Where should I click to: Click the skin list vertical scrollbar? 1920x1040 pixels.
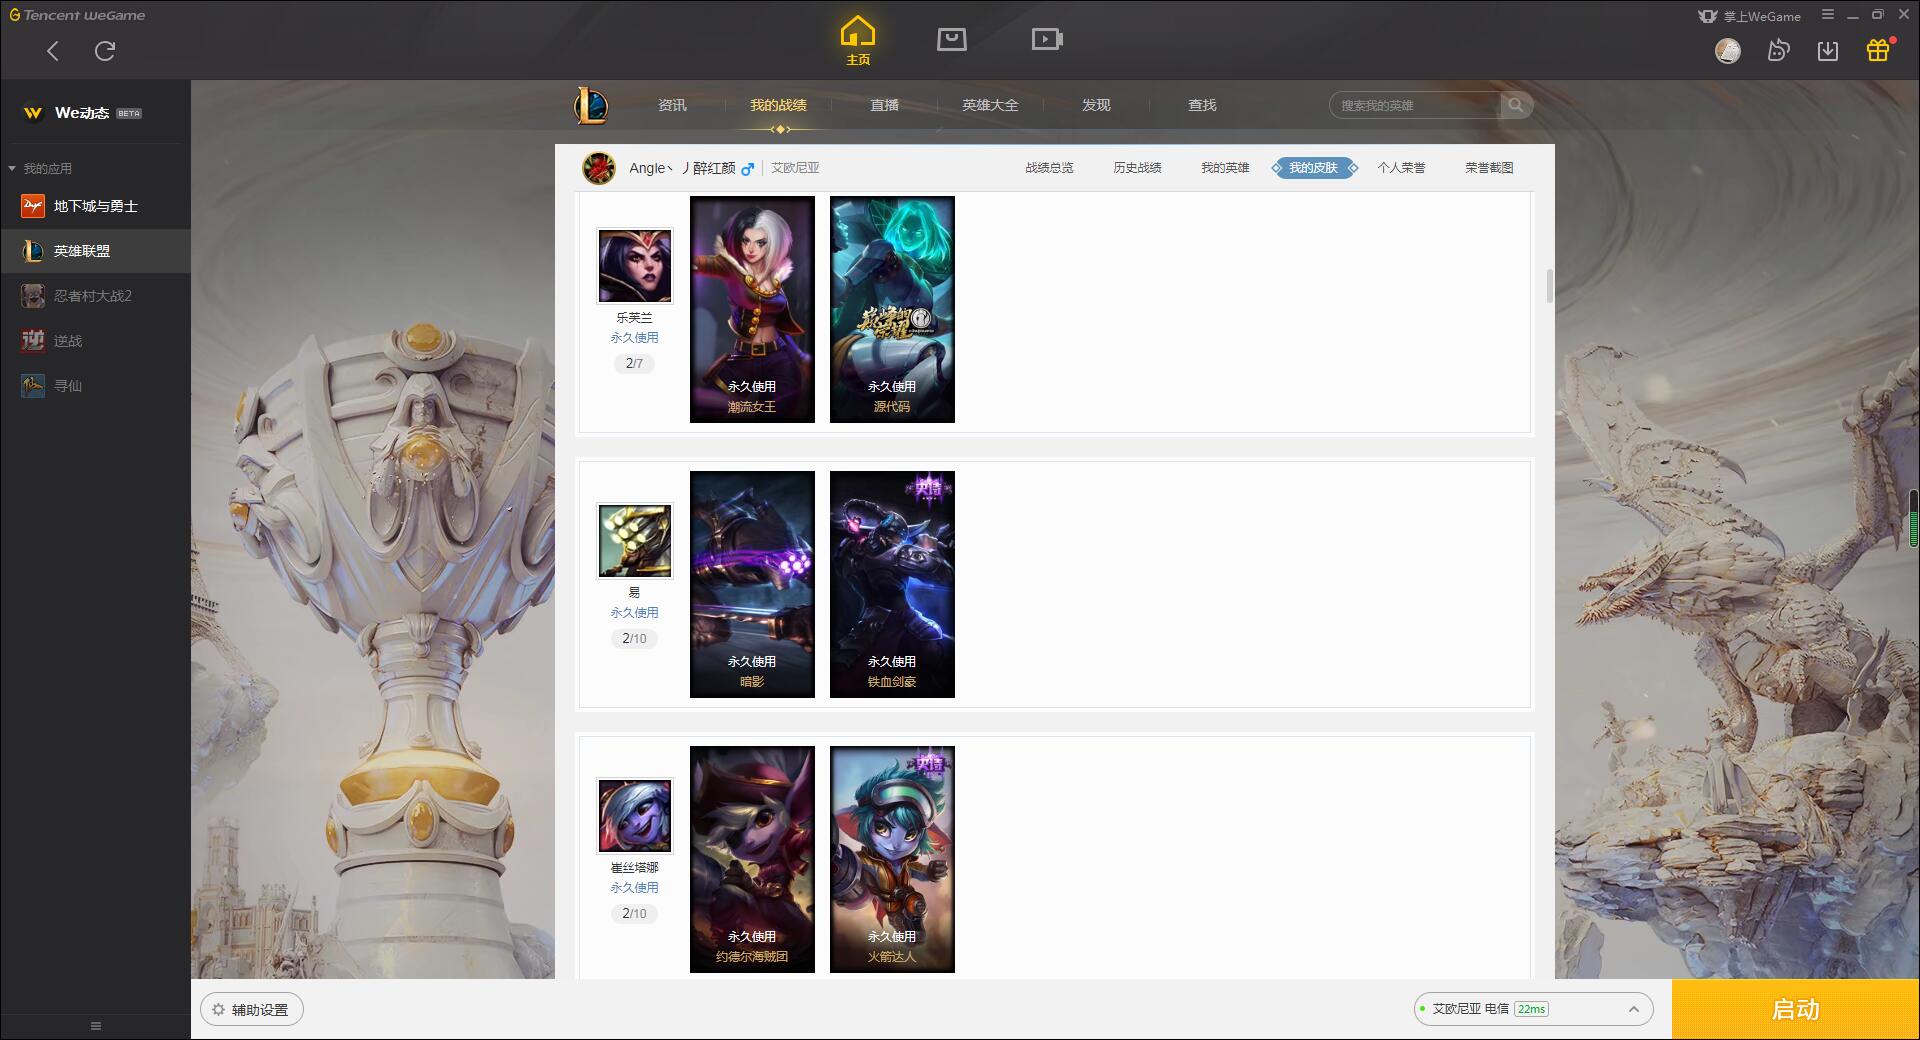click(x=1549, y=286)
